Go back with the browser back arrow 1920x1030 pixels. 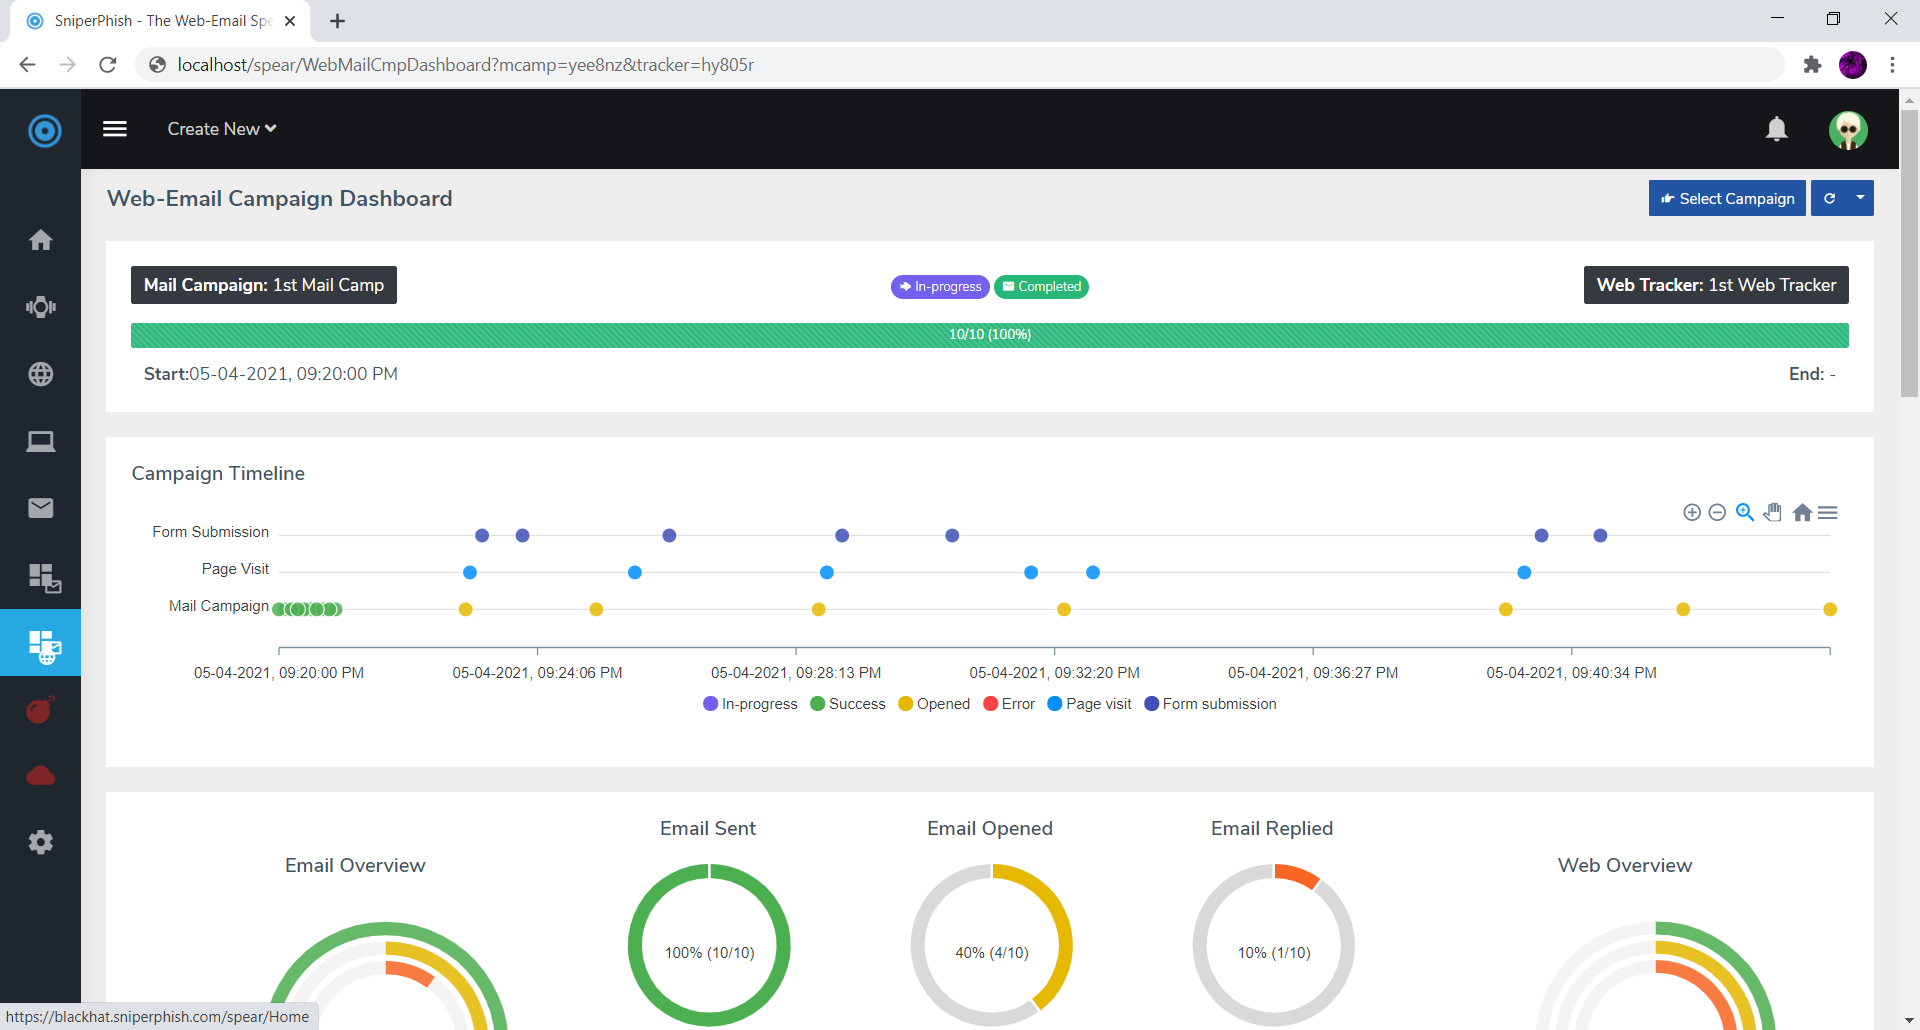[x=27, y=65]
